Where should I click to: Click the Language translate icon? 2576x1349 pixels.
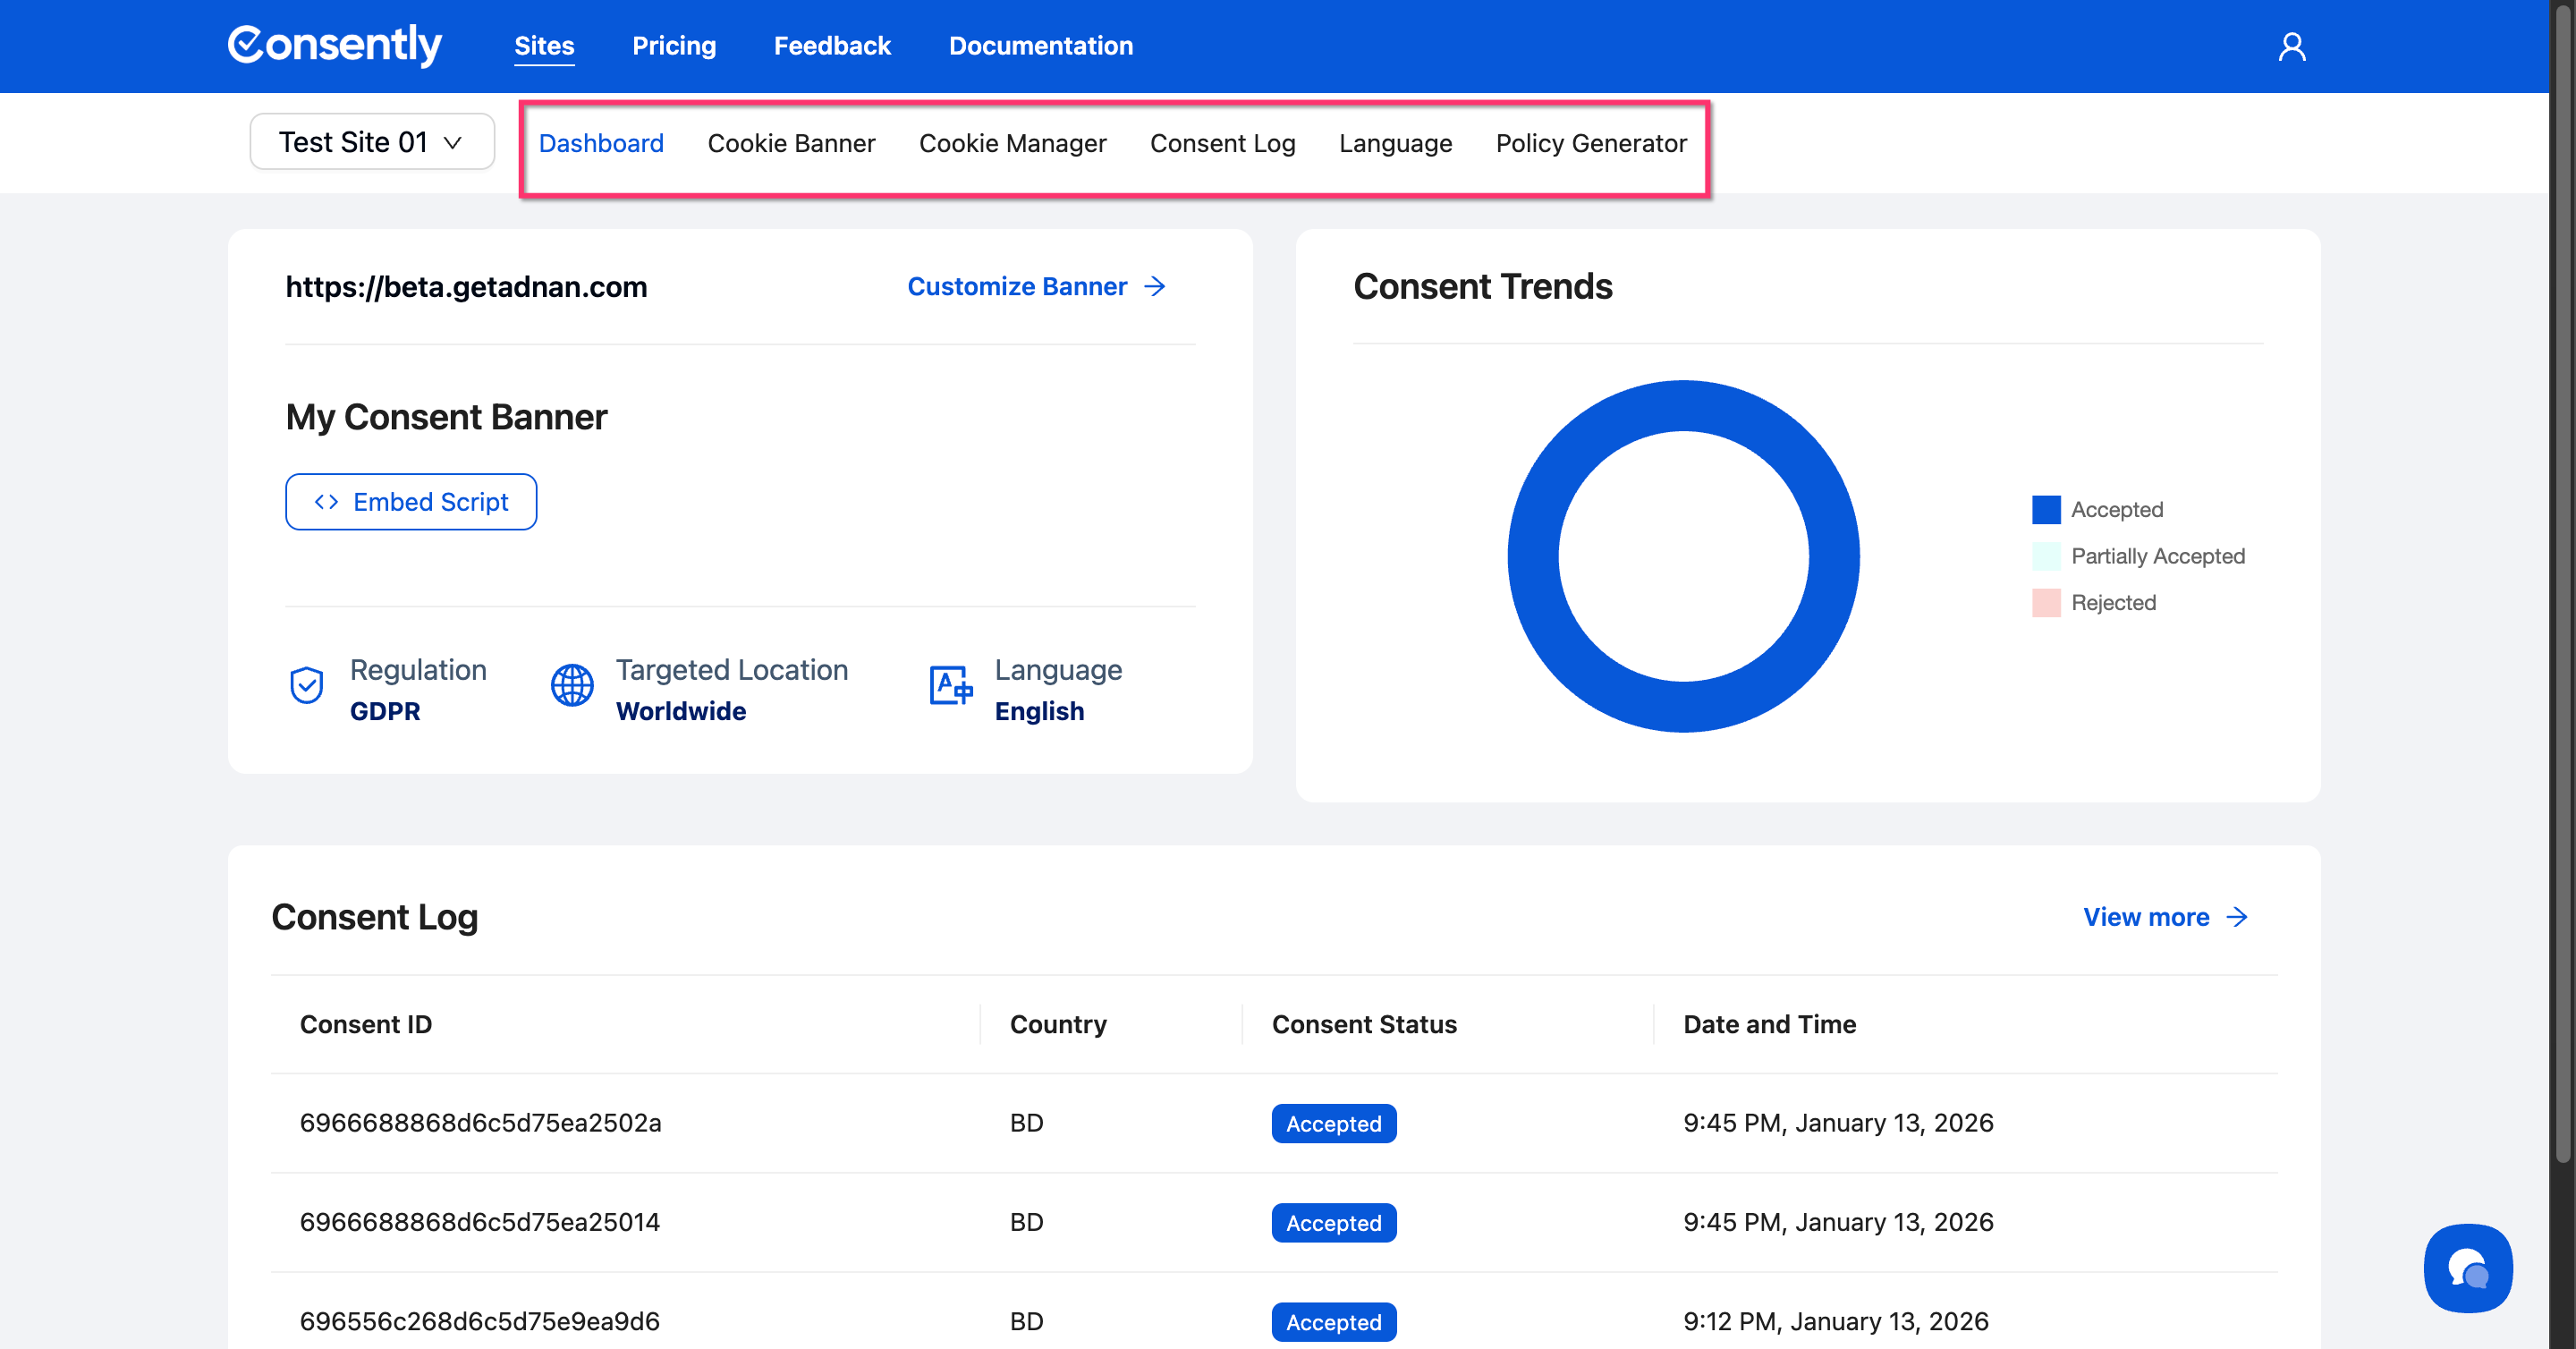click(x=950, y=686)
